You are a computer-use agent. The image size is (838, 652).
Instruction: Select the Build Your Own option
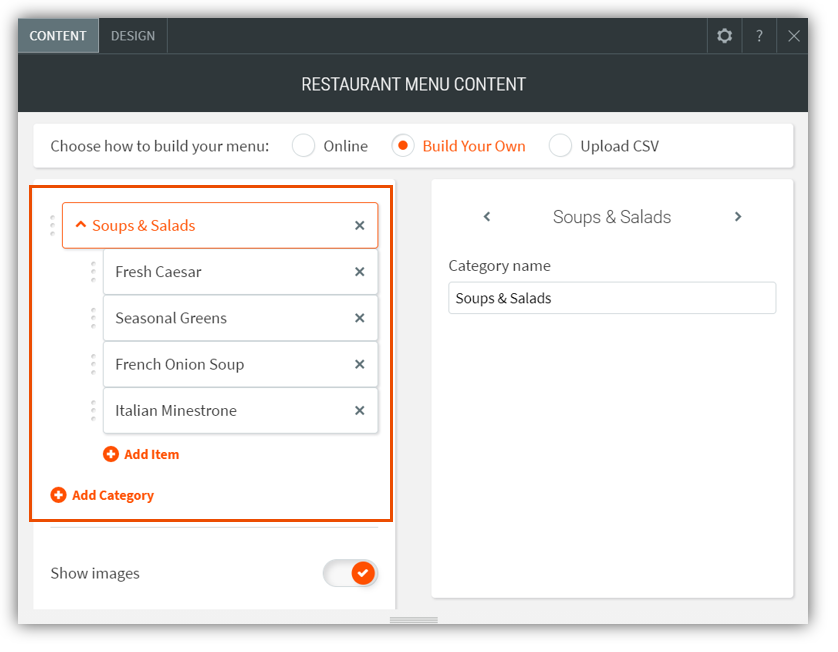click(x=403, y=146)
